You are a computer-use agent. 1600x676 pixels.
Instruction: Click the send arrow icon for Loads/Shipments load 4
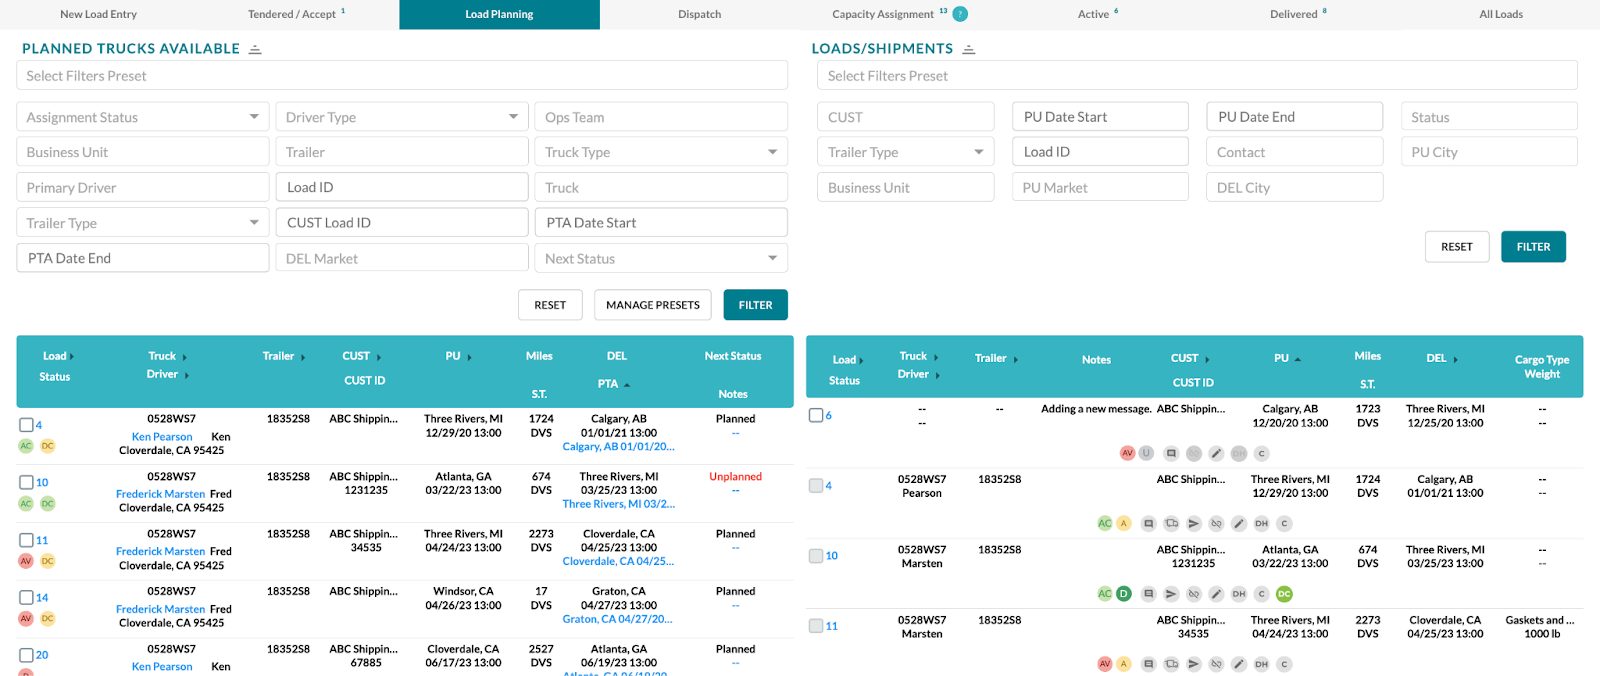pyautogui.click(x=1194, y=523)
